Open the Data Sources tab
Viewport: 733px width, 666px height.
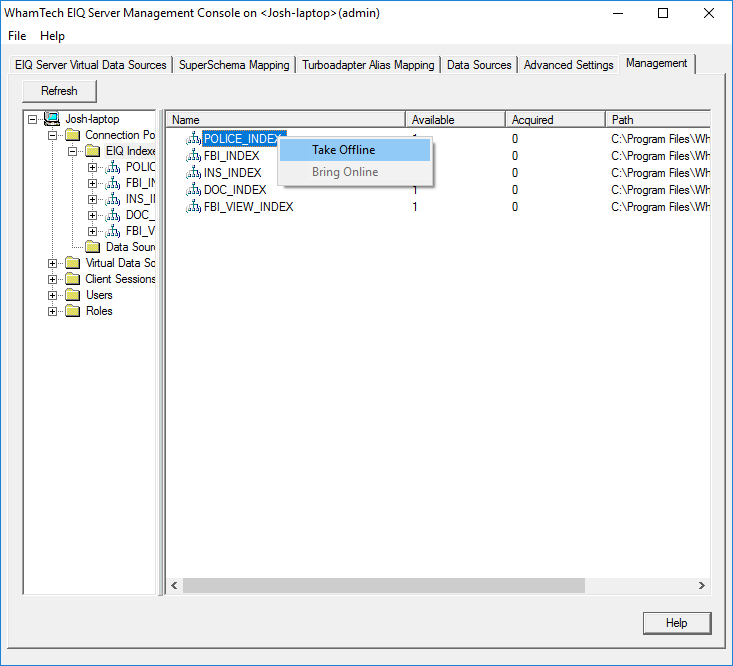[x=479, y=65]
